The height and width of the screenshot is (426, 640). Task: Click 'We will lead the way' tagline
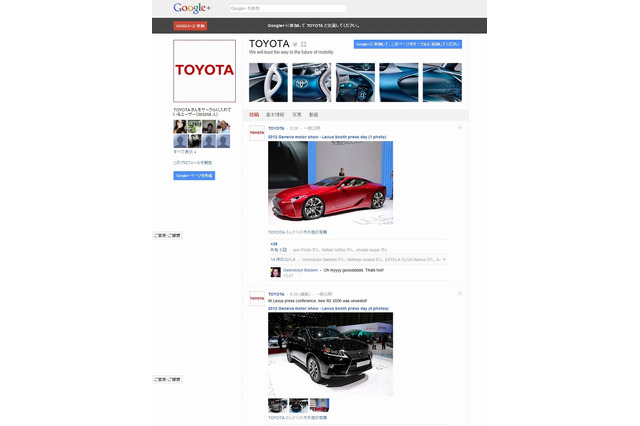(x=291, y=52)
